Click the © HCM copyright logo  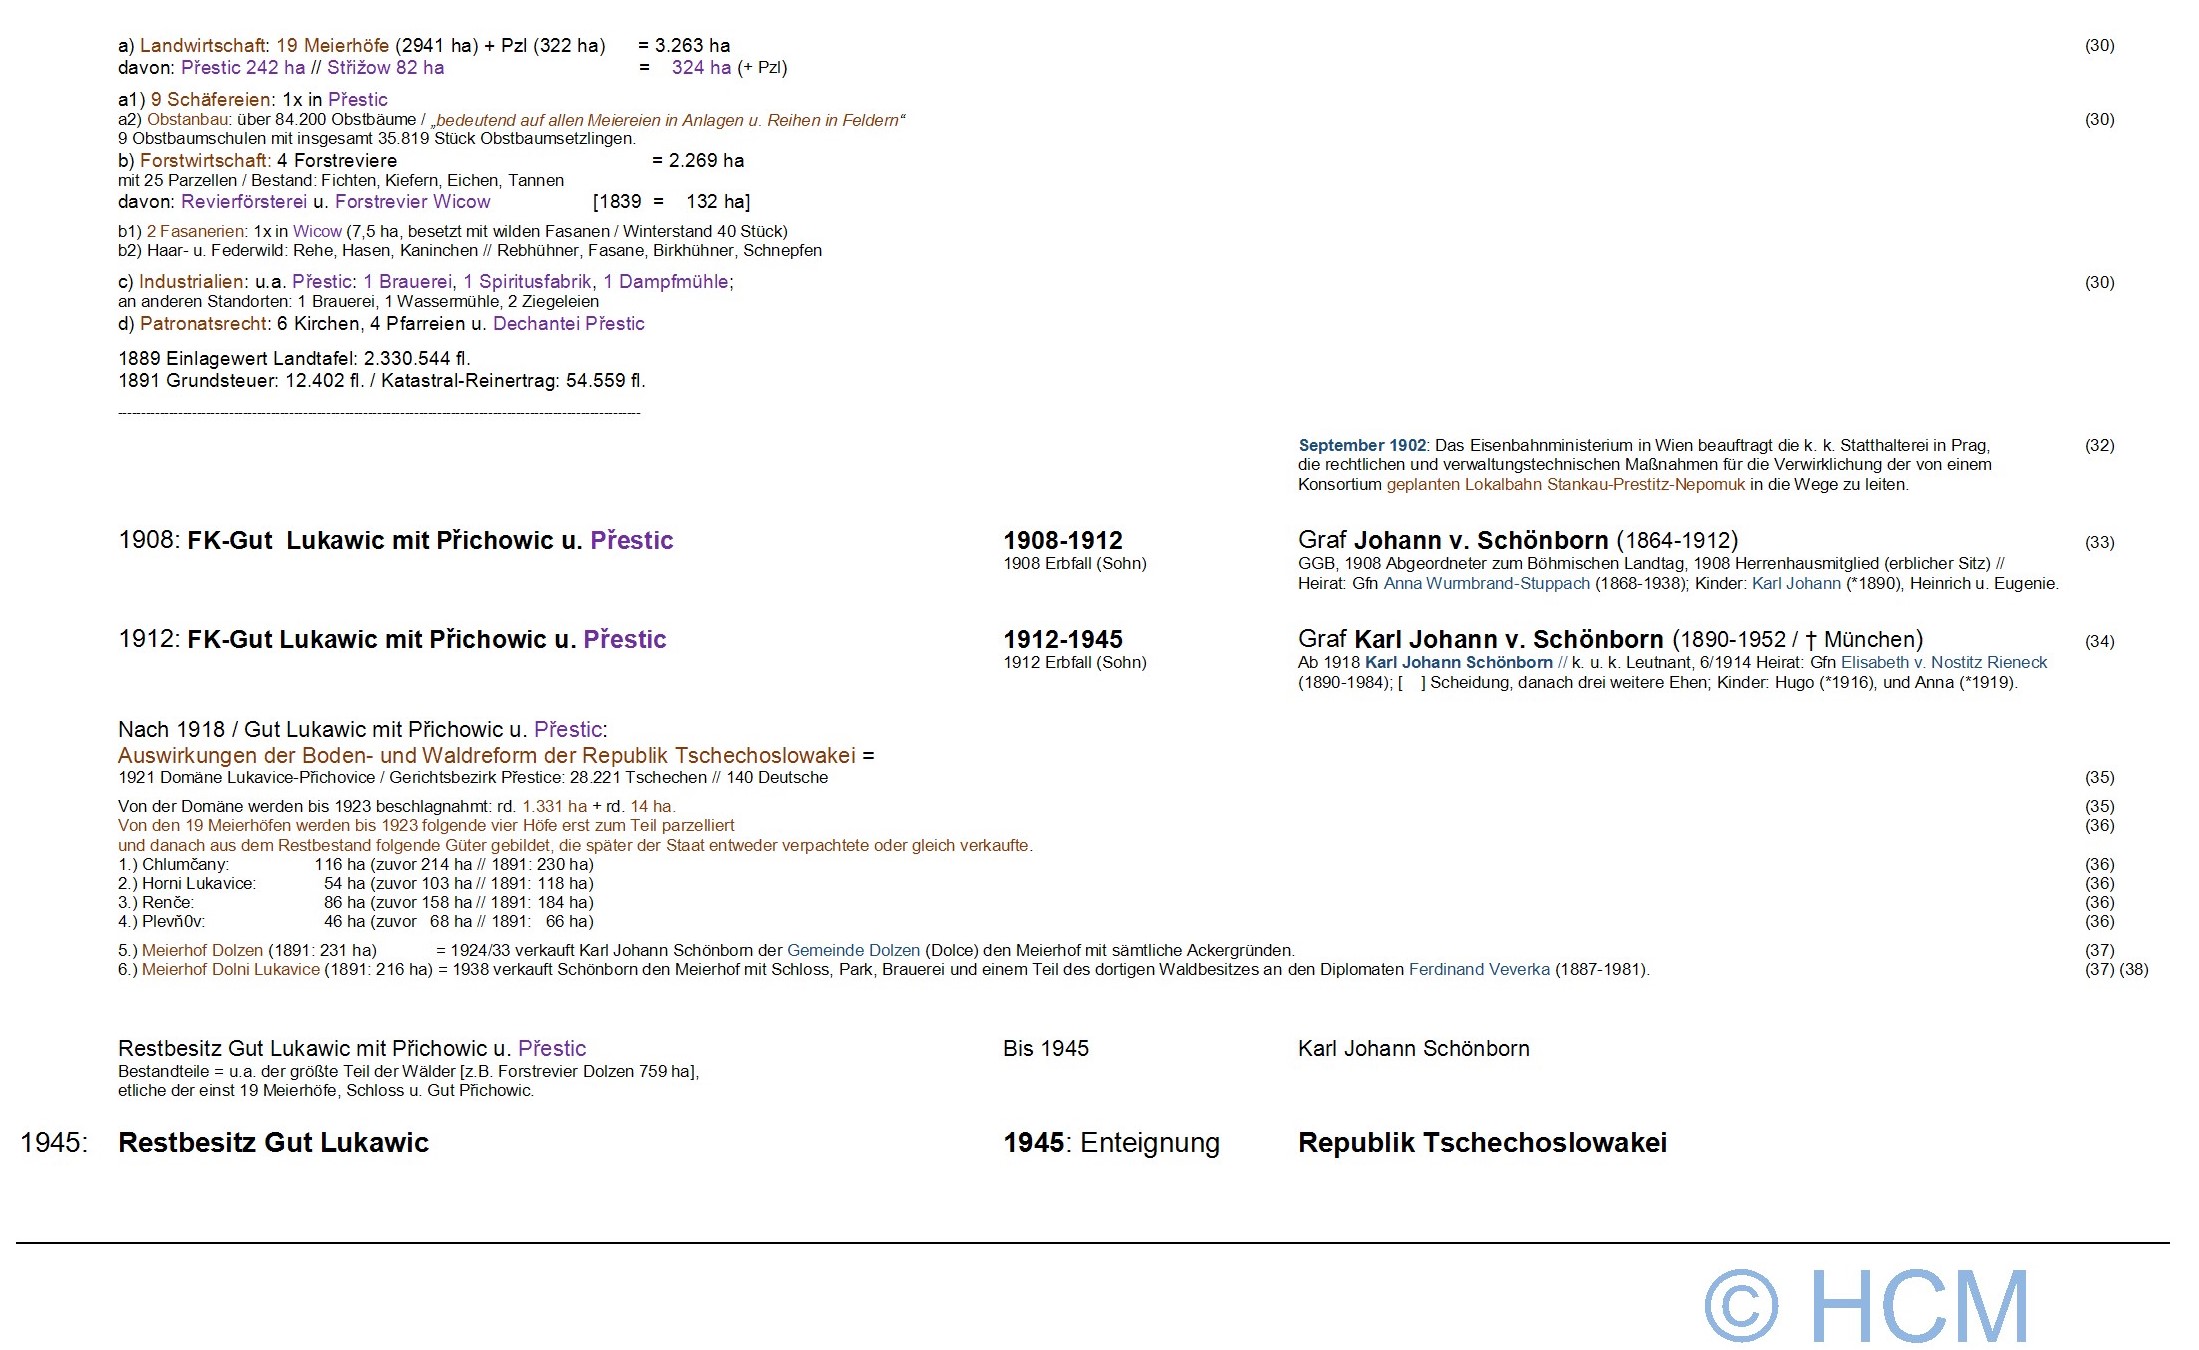tap(1866, 1306)
